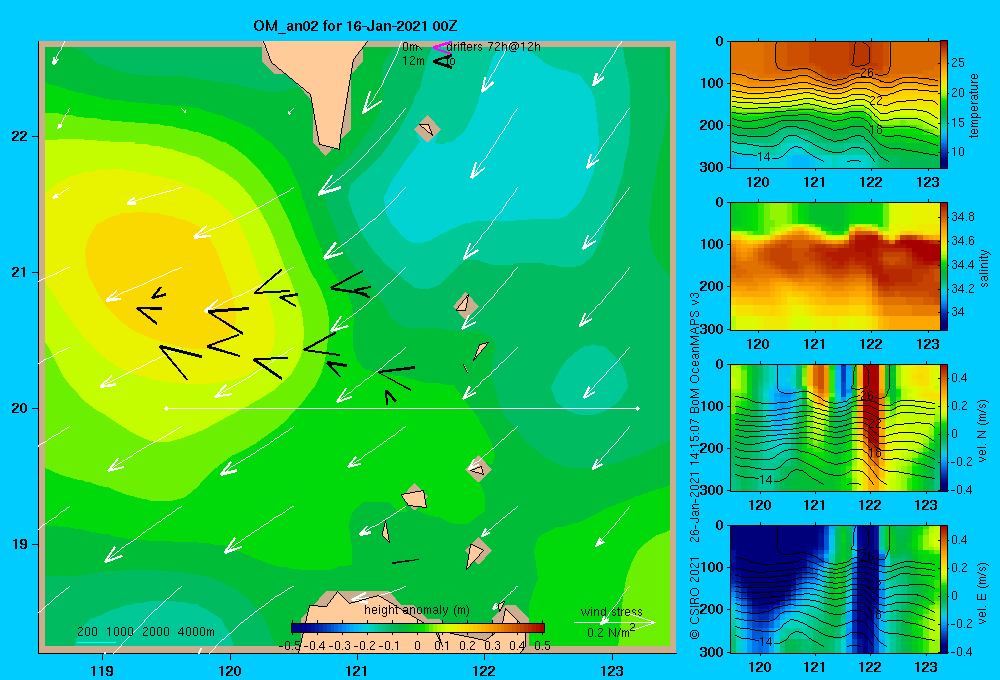Click longitude label 119 on map axis
The height and width of the screenshot is (680, 1000).
point(102,670)
